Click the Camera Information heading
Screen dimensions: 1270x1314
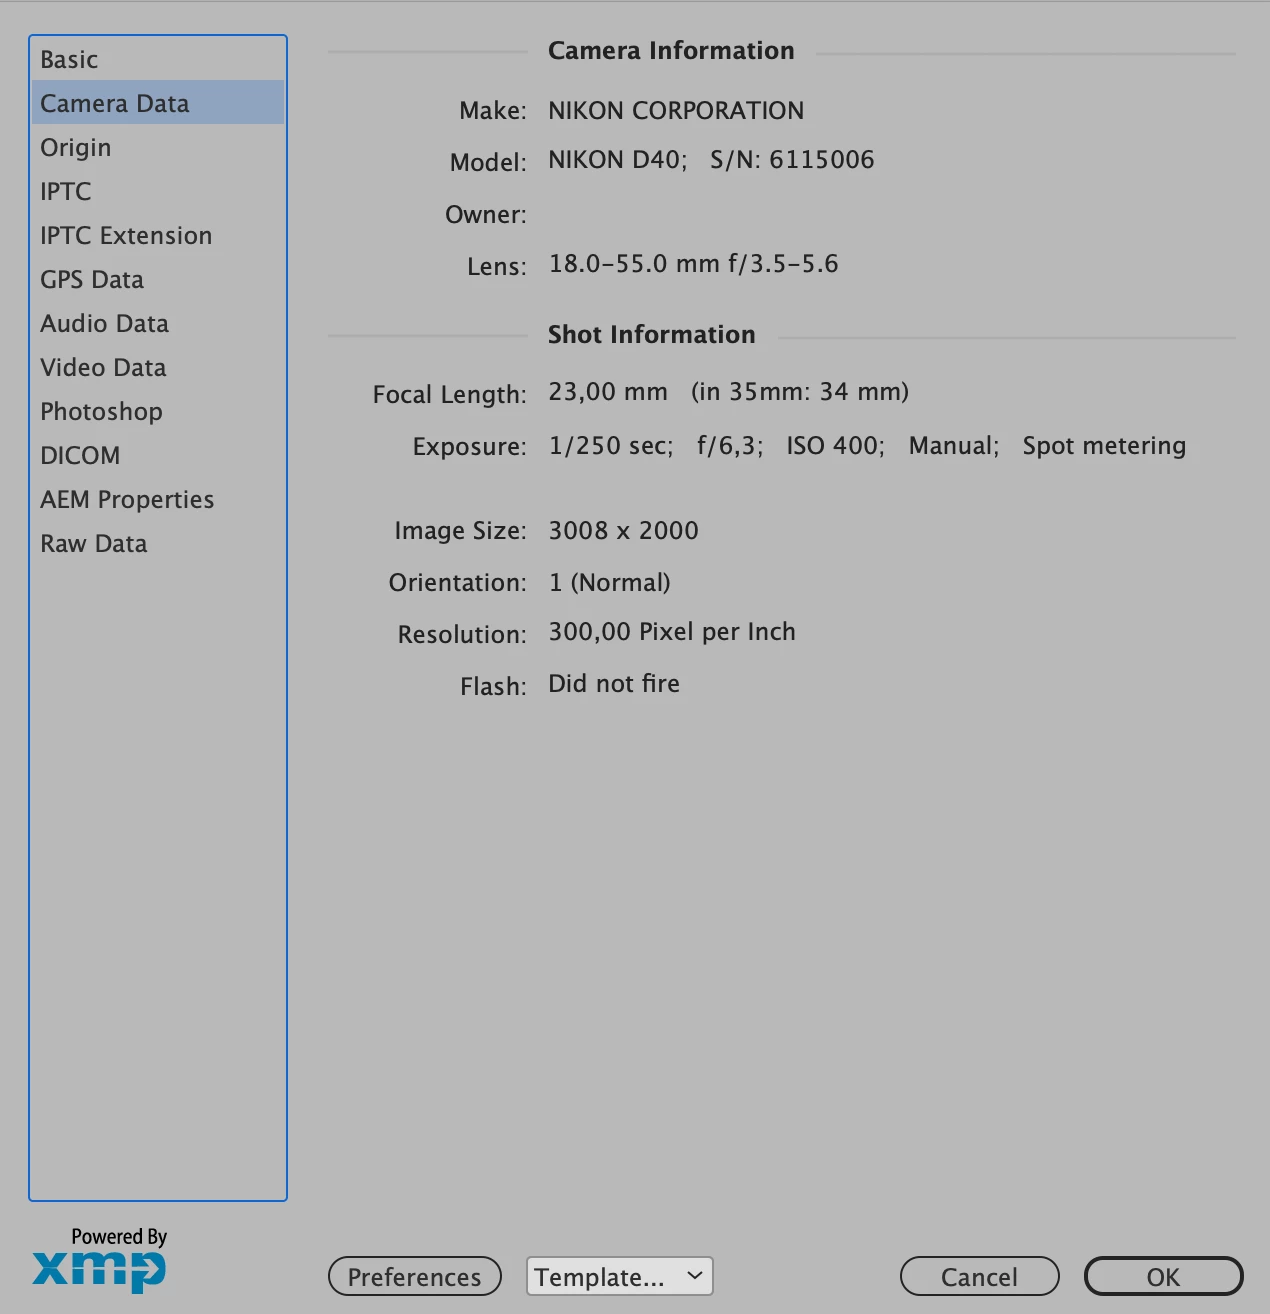tap(671, 51)
